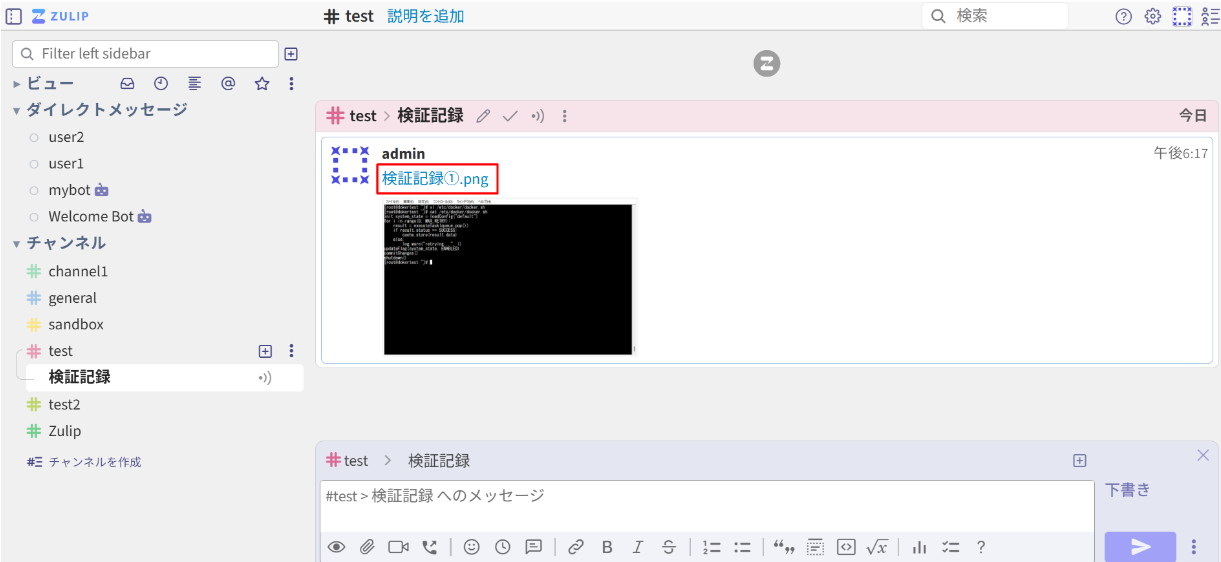Click the 説明を追加 link

(x=426, y=16)
